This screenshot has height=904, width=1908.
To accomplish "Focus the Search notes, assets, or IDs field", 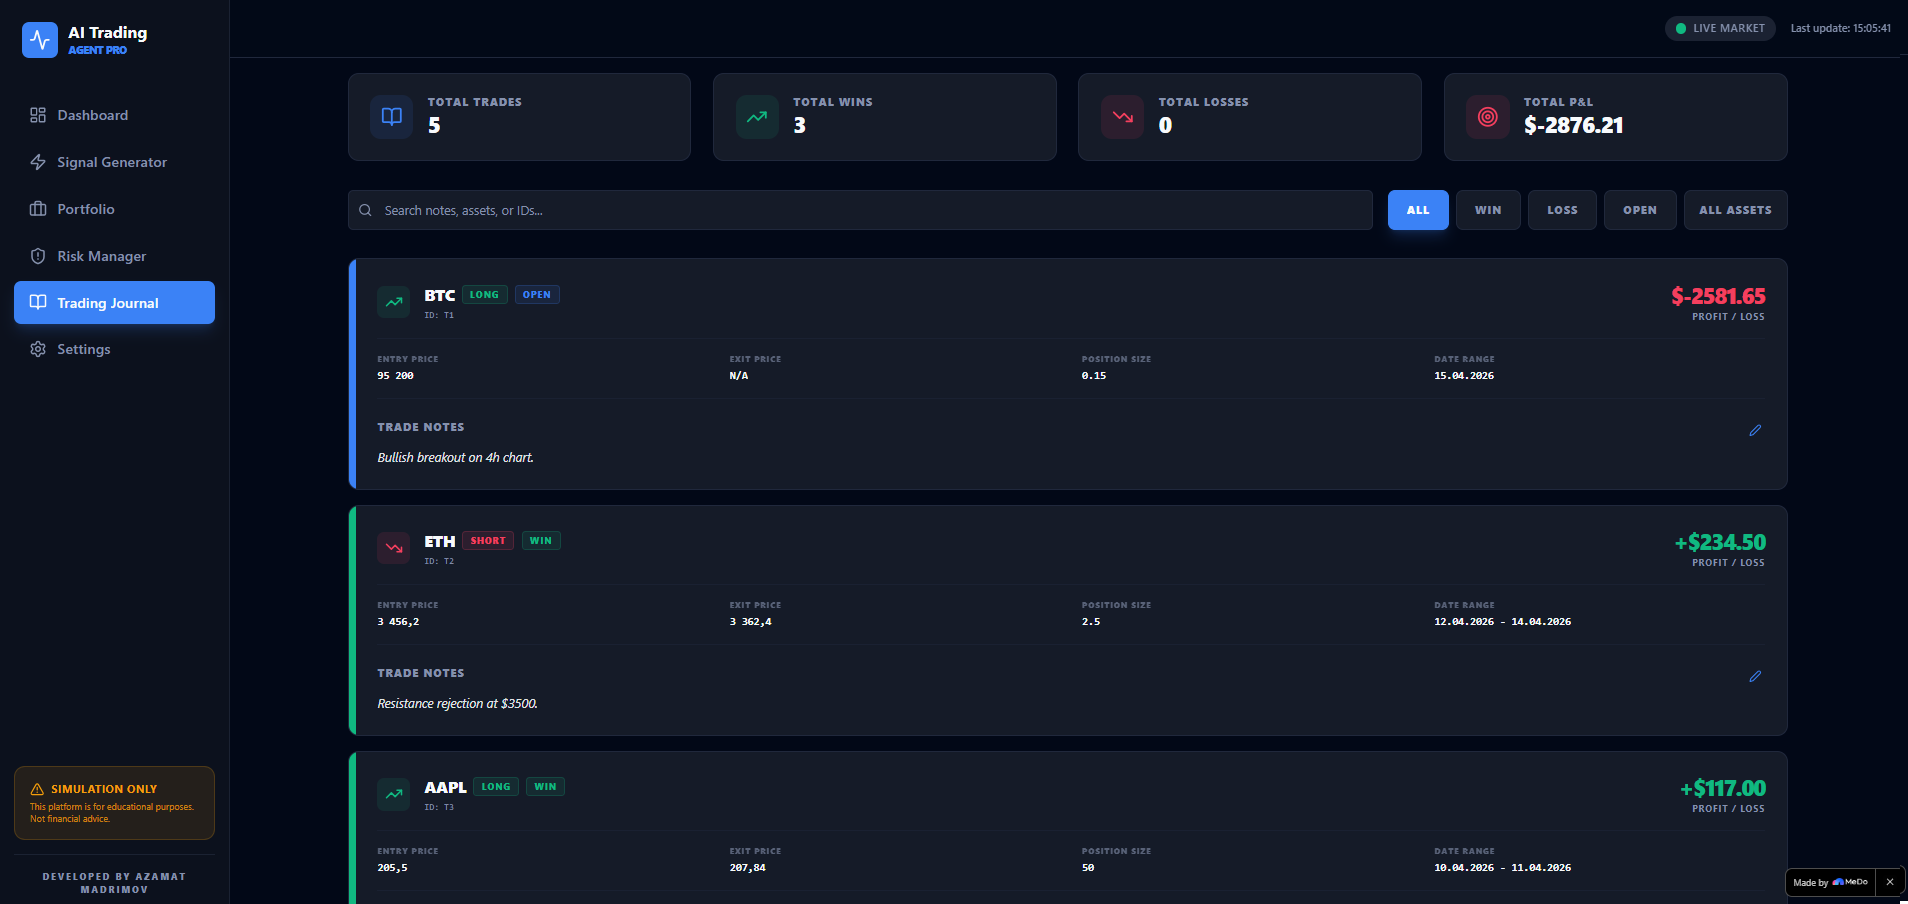I will tap(860, 210).
